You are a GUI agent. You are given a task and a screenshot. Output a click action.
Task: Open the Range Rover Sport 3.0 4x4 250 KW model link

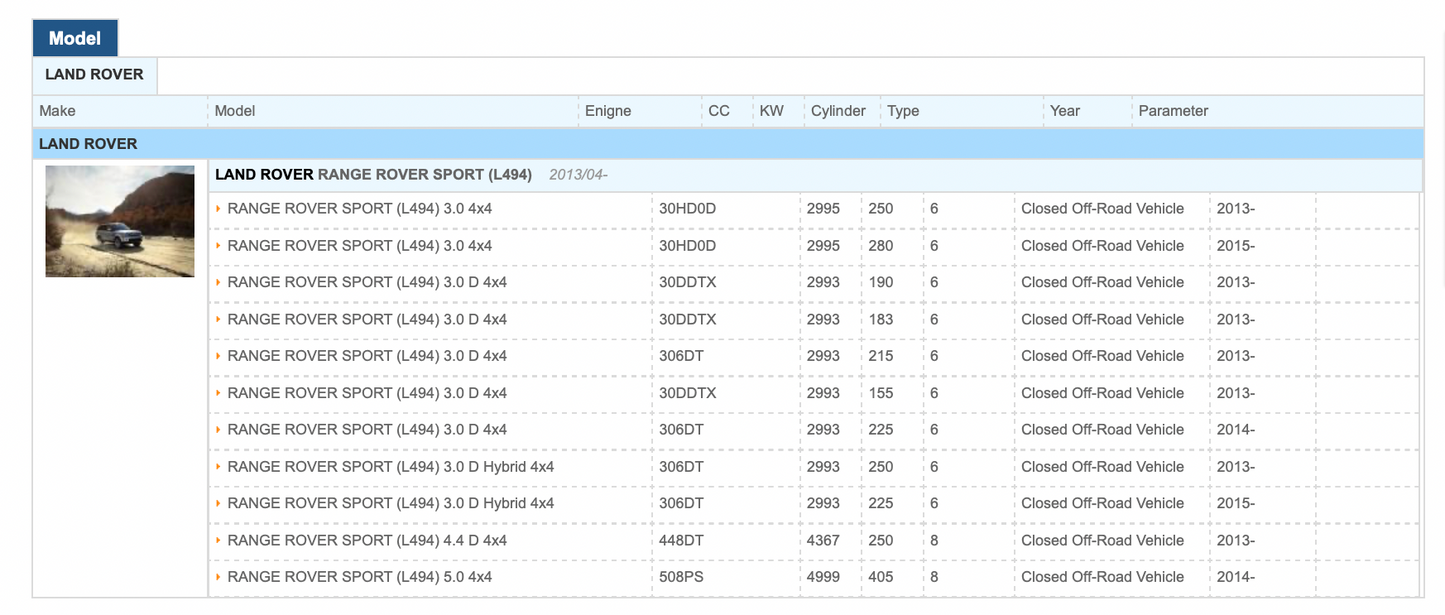[x=359, y=209]
